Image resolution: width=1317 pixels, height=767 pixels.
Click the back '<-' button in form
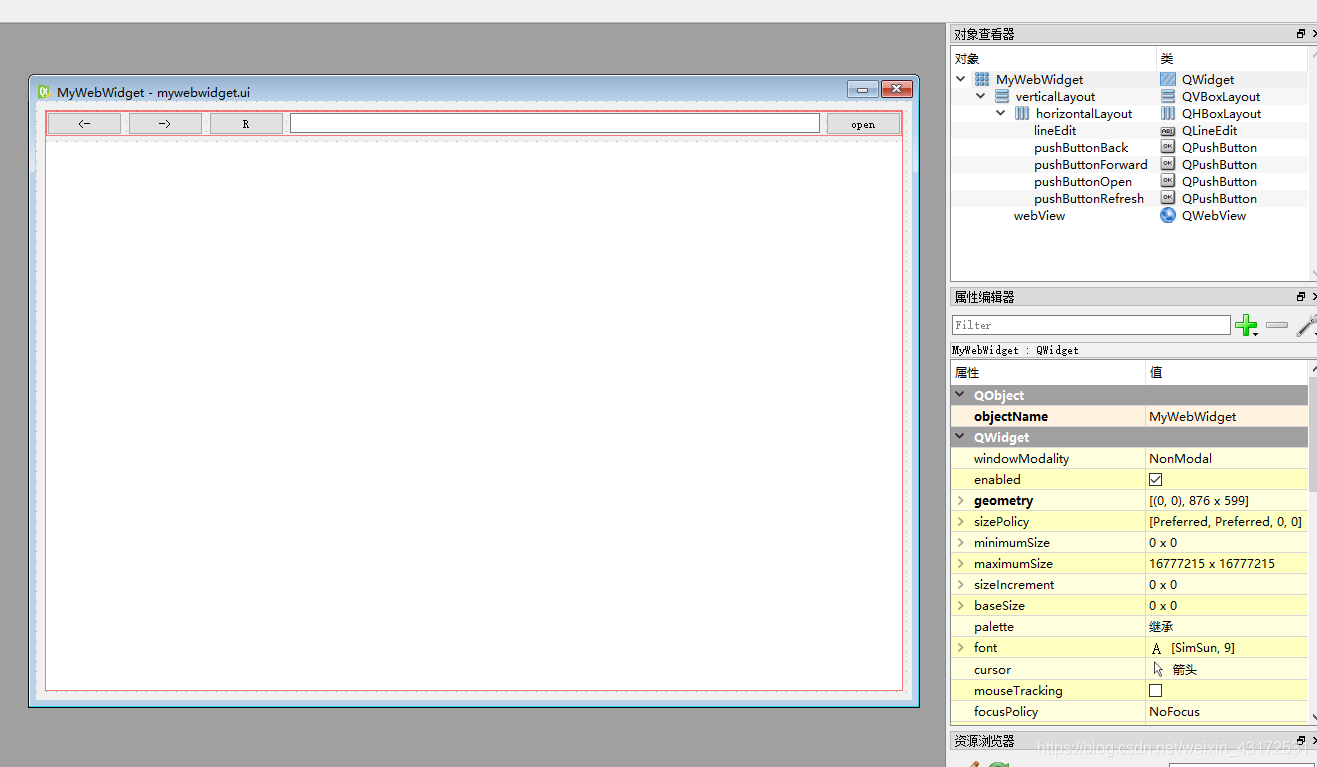click(x=85, y=124)
